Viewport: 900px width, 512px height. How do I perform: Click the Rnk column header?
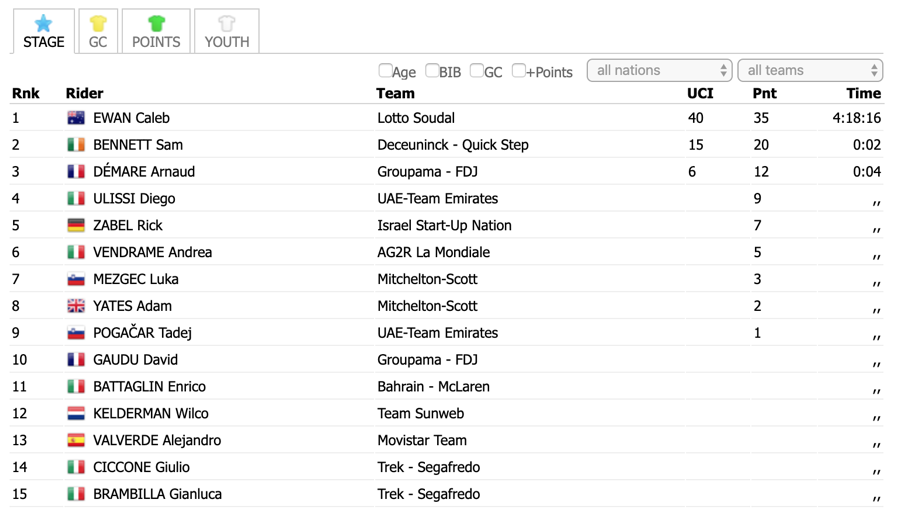coord(26,94)
